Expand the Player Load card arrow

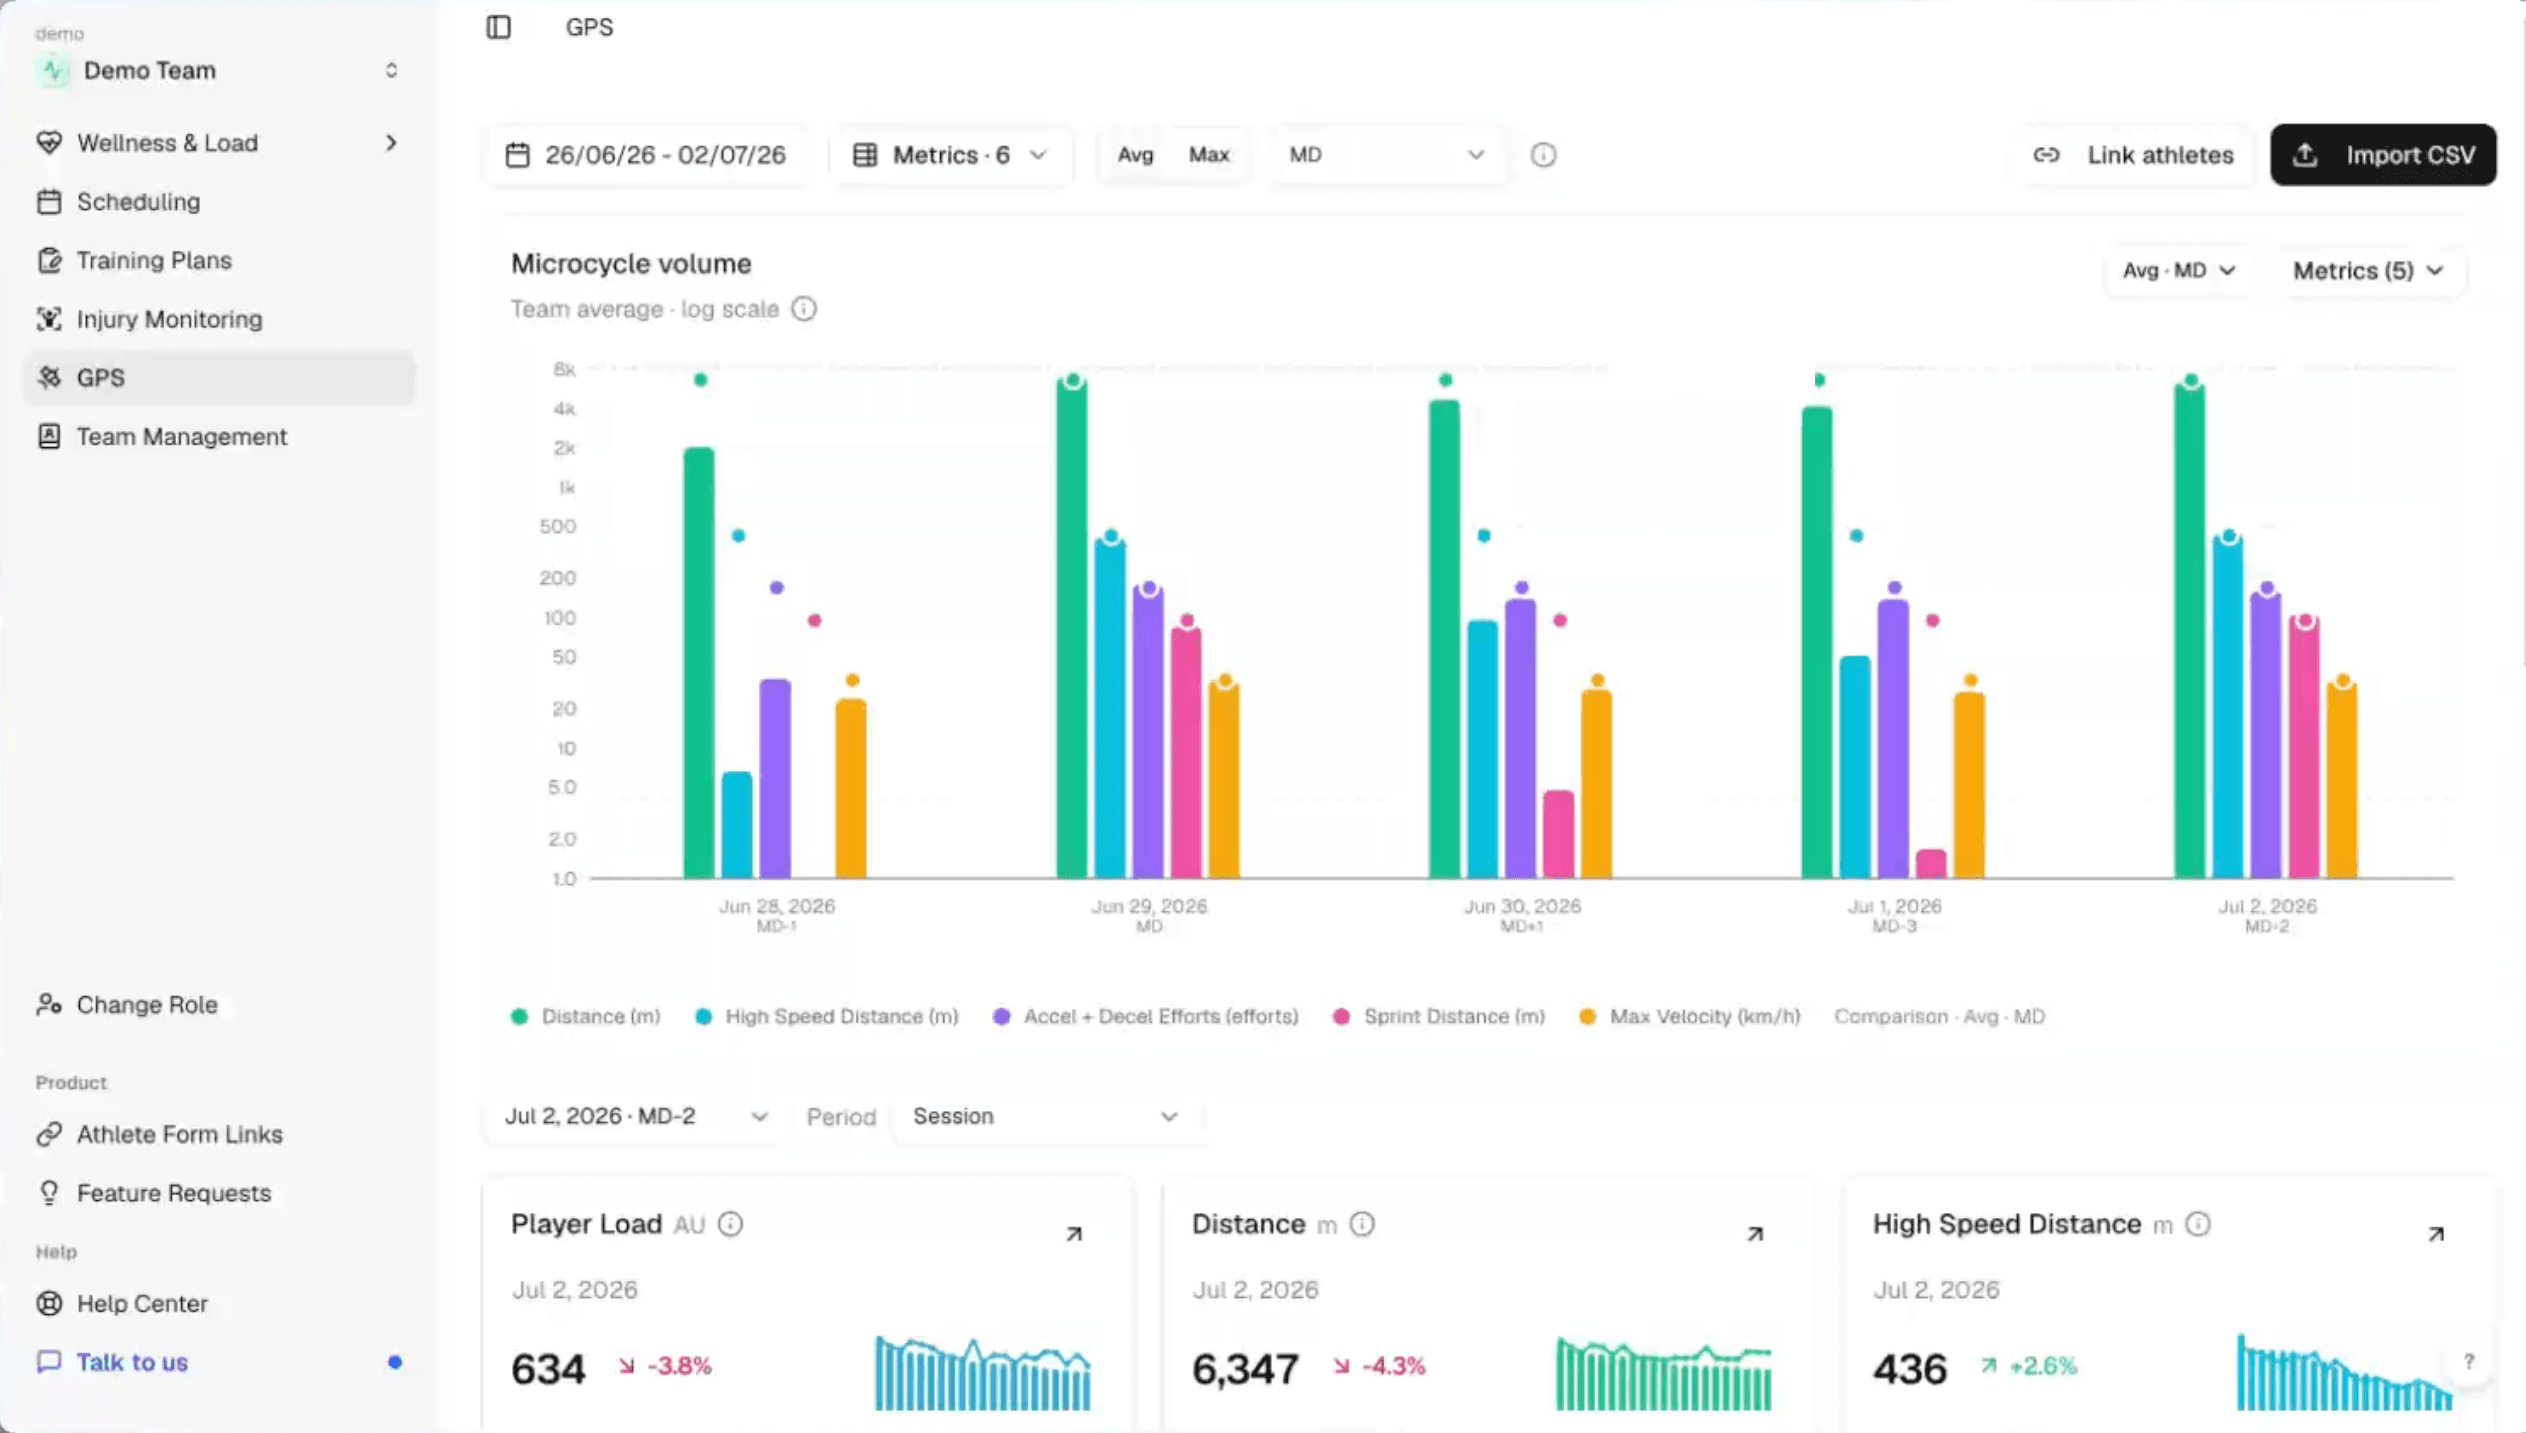(x=1074, y=1235)
